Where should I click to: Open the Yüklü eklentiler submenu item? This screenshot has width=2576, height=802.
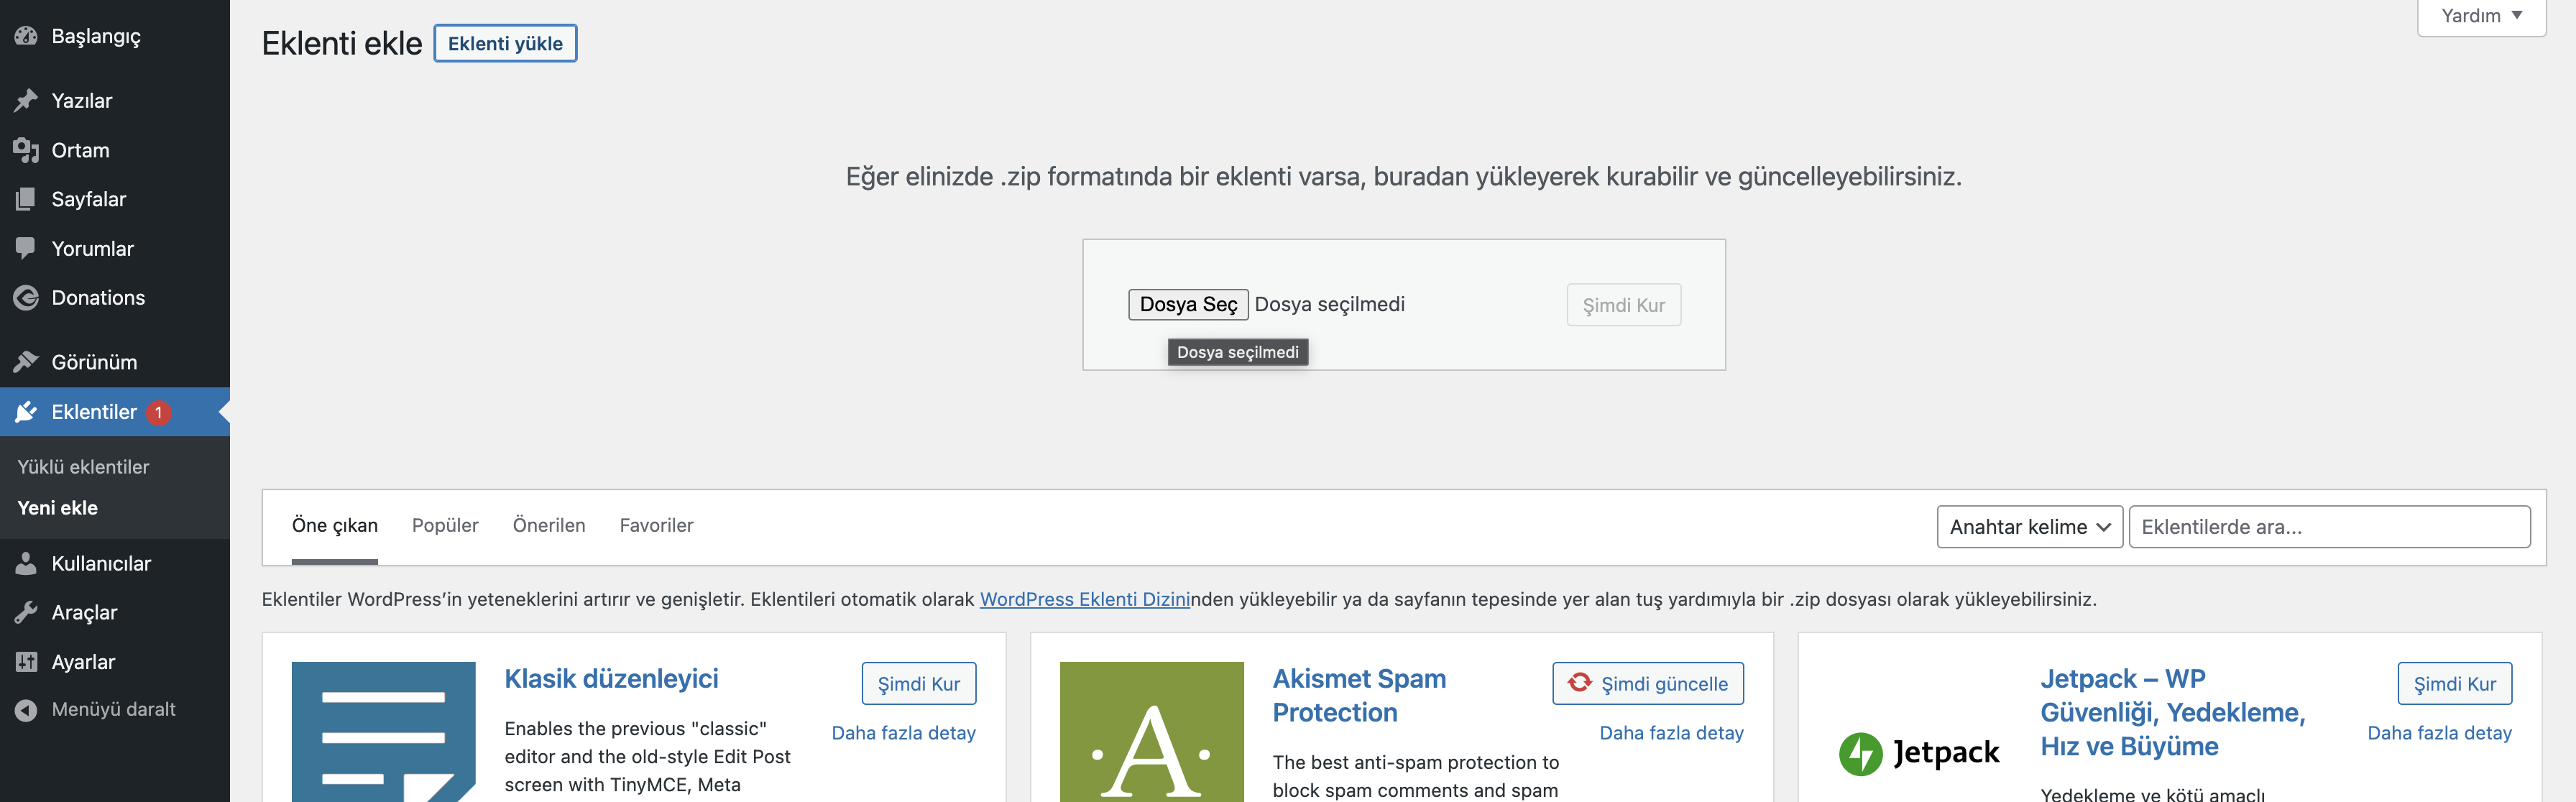[x=83, y=467]
